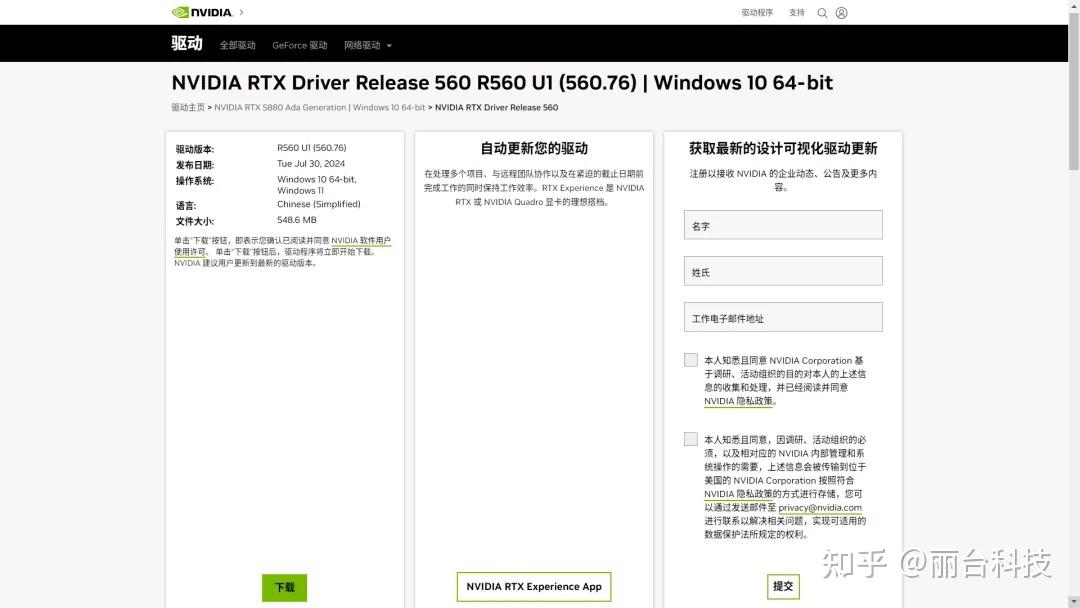This screenshot has width=1080, height=608.
Task: Click release date Tue Jul 30, 2024
Action: (311, 164)
